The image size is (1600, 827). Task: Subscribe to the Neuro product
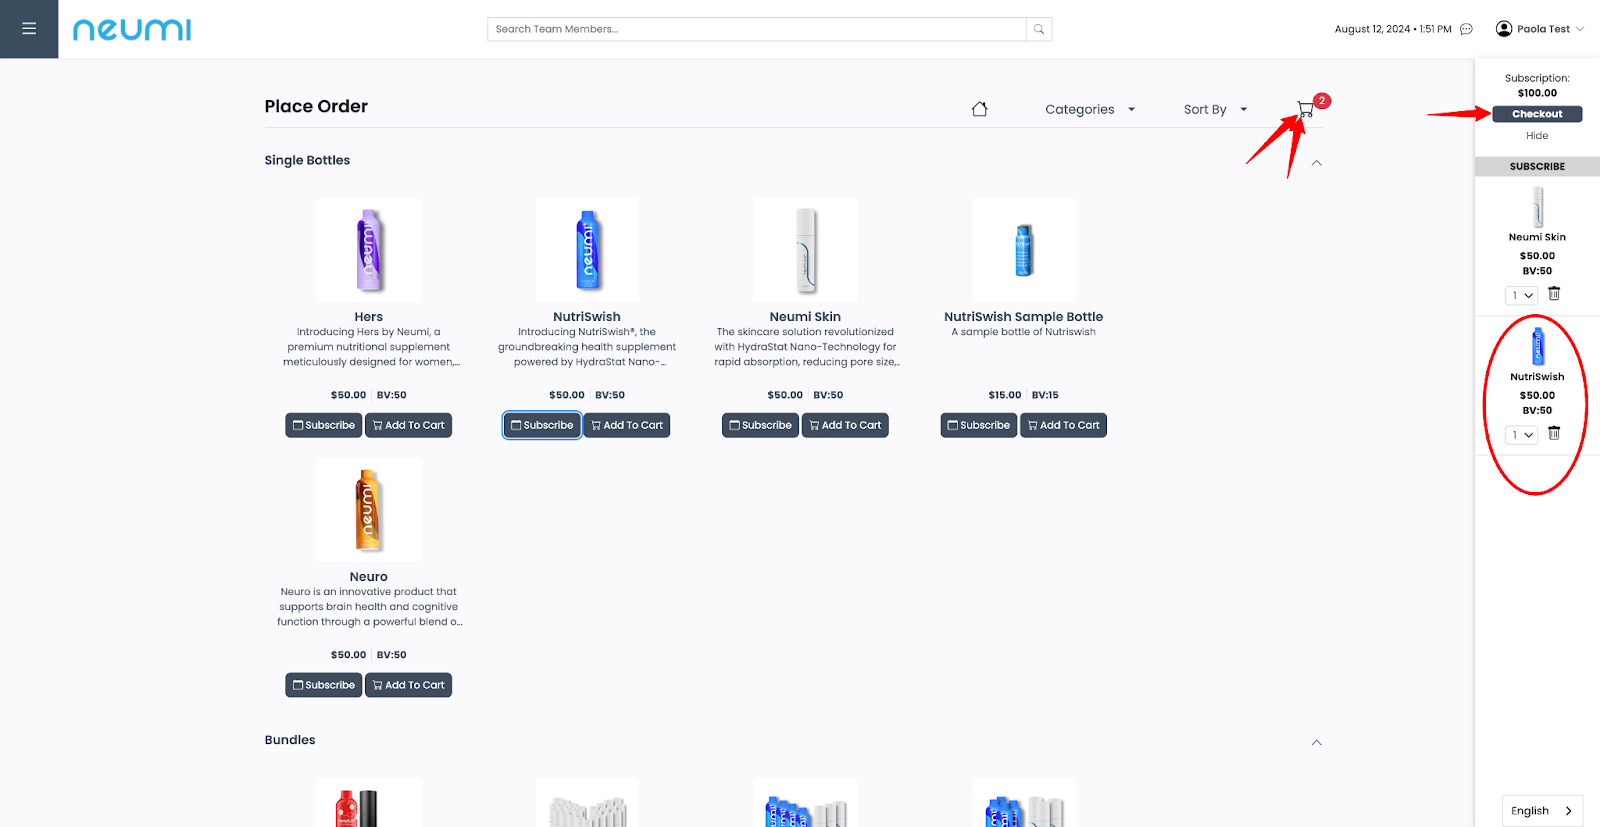coord(323,685)
